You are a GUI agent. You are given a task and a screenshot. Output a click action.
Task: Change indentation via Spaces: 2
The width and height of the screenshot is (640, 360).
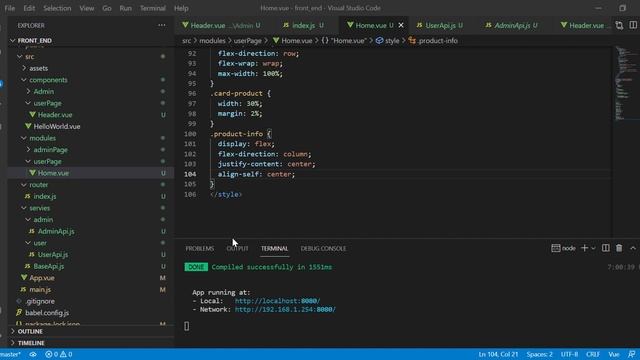[539, 354]
